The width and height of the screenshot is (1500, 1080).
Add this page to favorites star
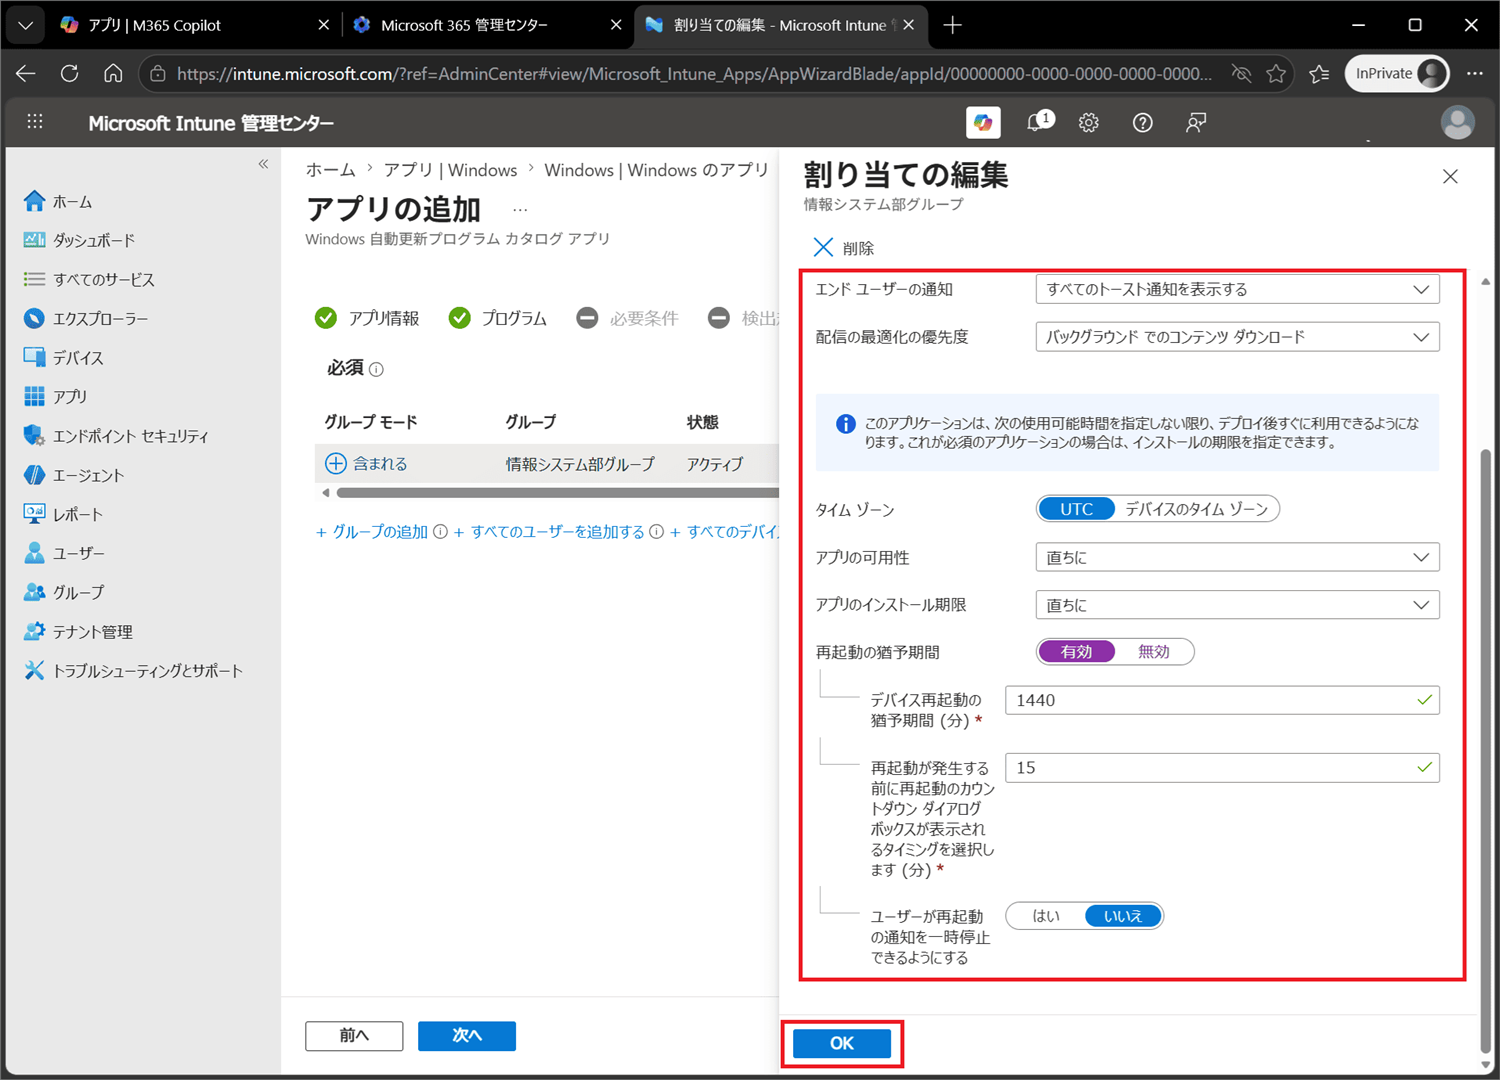[1276, 73]
